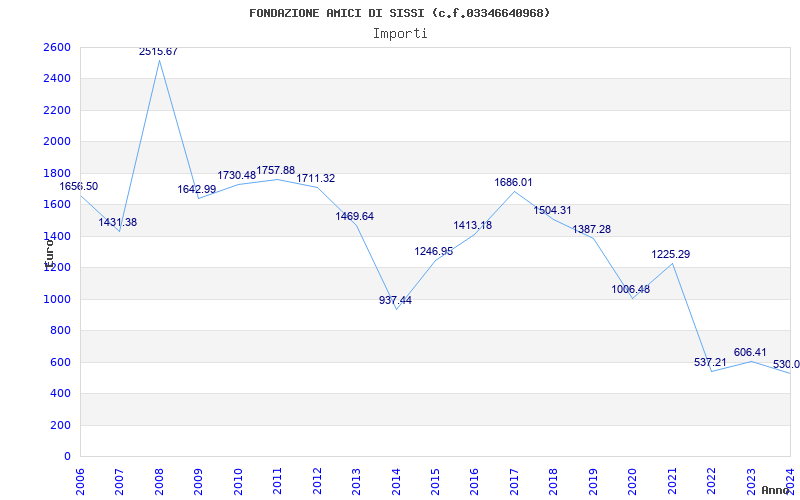Click the y-axis tick 800
Screen dimensions: 800x500
coord(60,331)
